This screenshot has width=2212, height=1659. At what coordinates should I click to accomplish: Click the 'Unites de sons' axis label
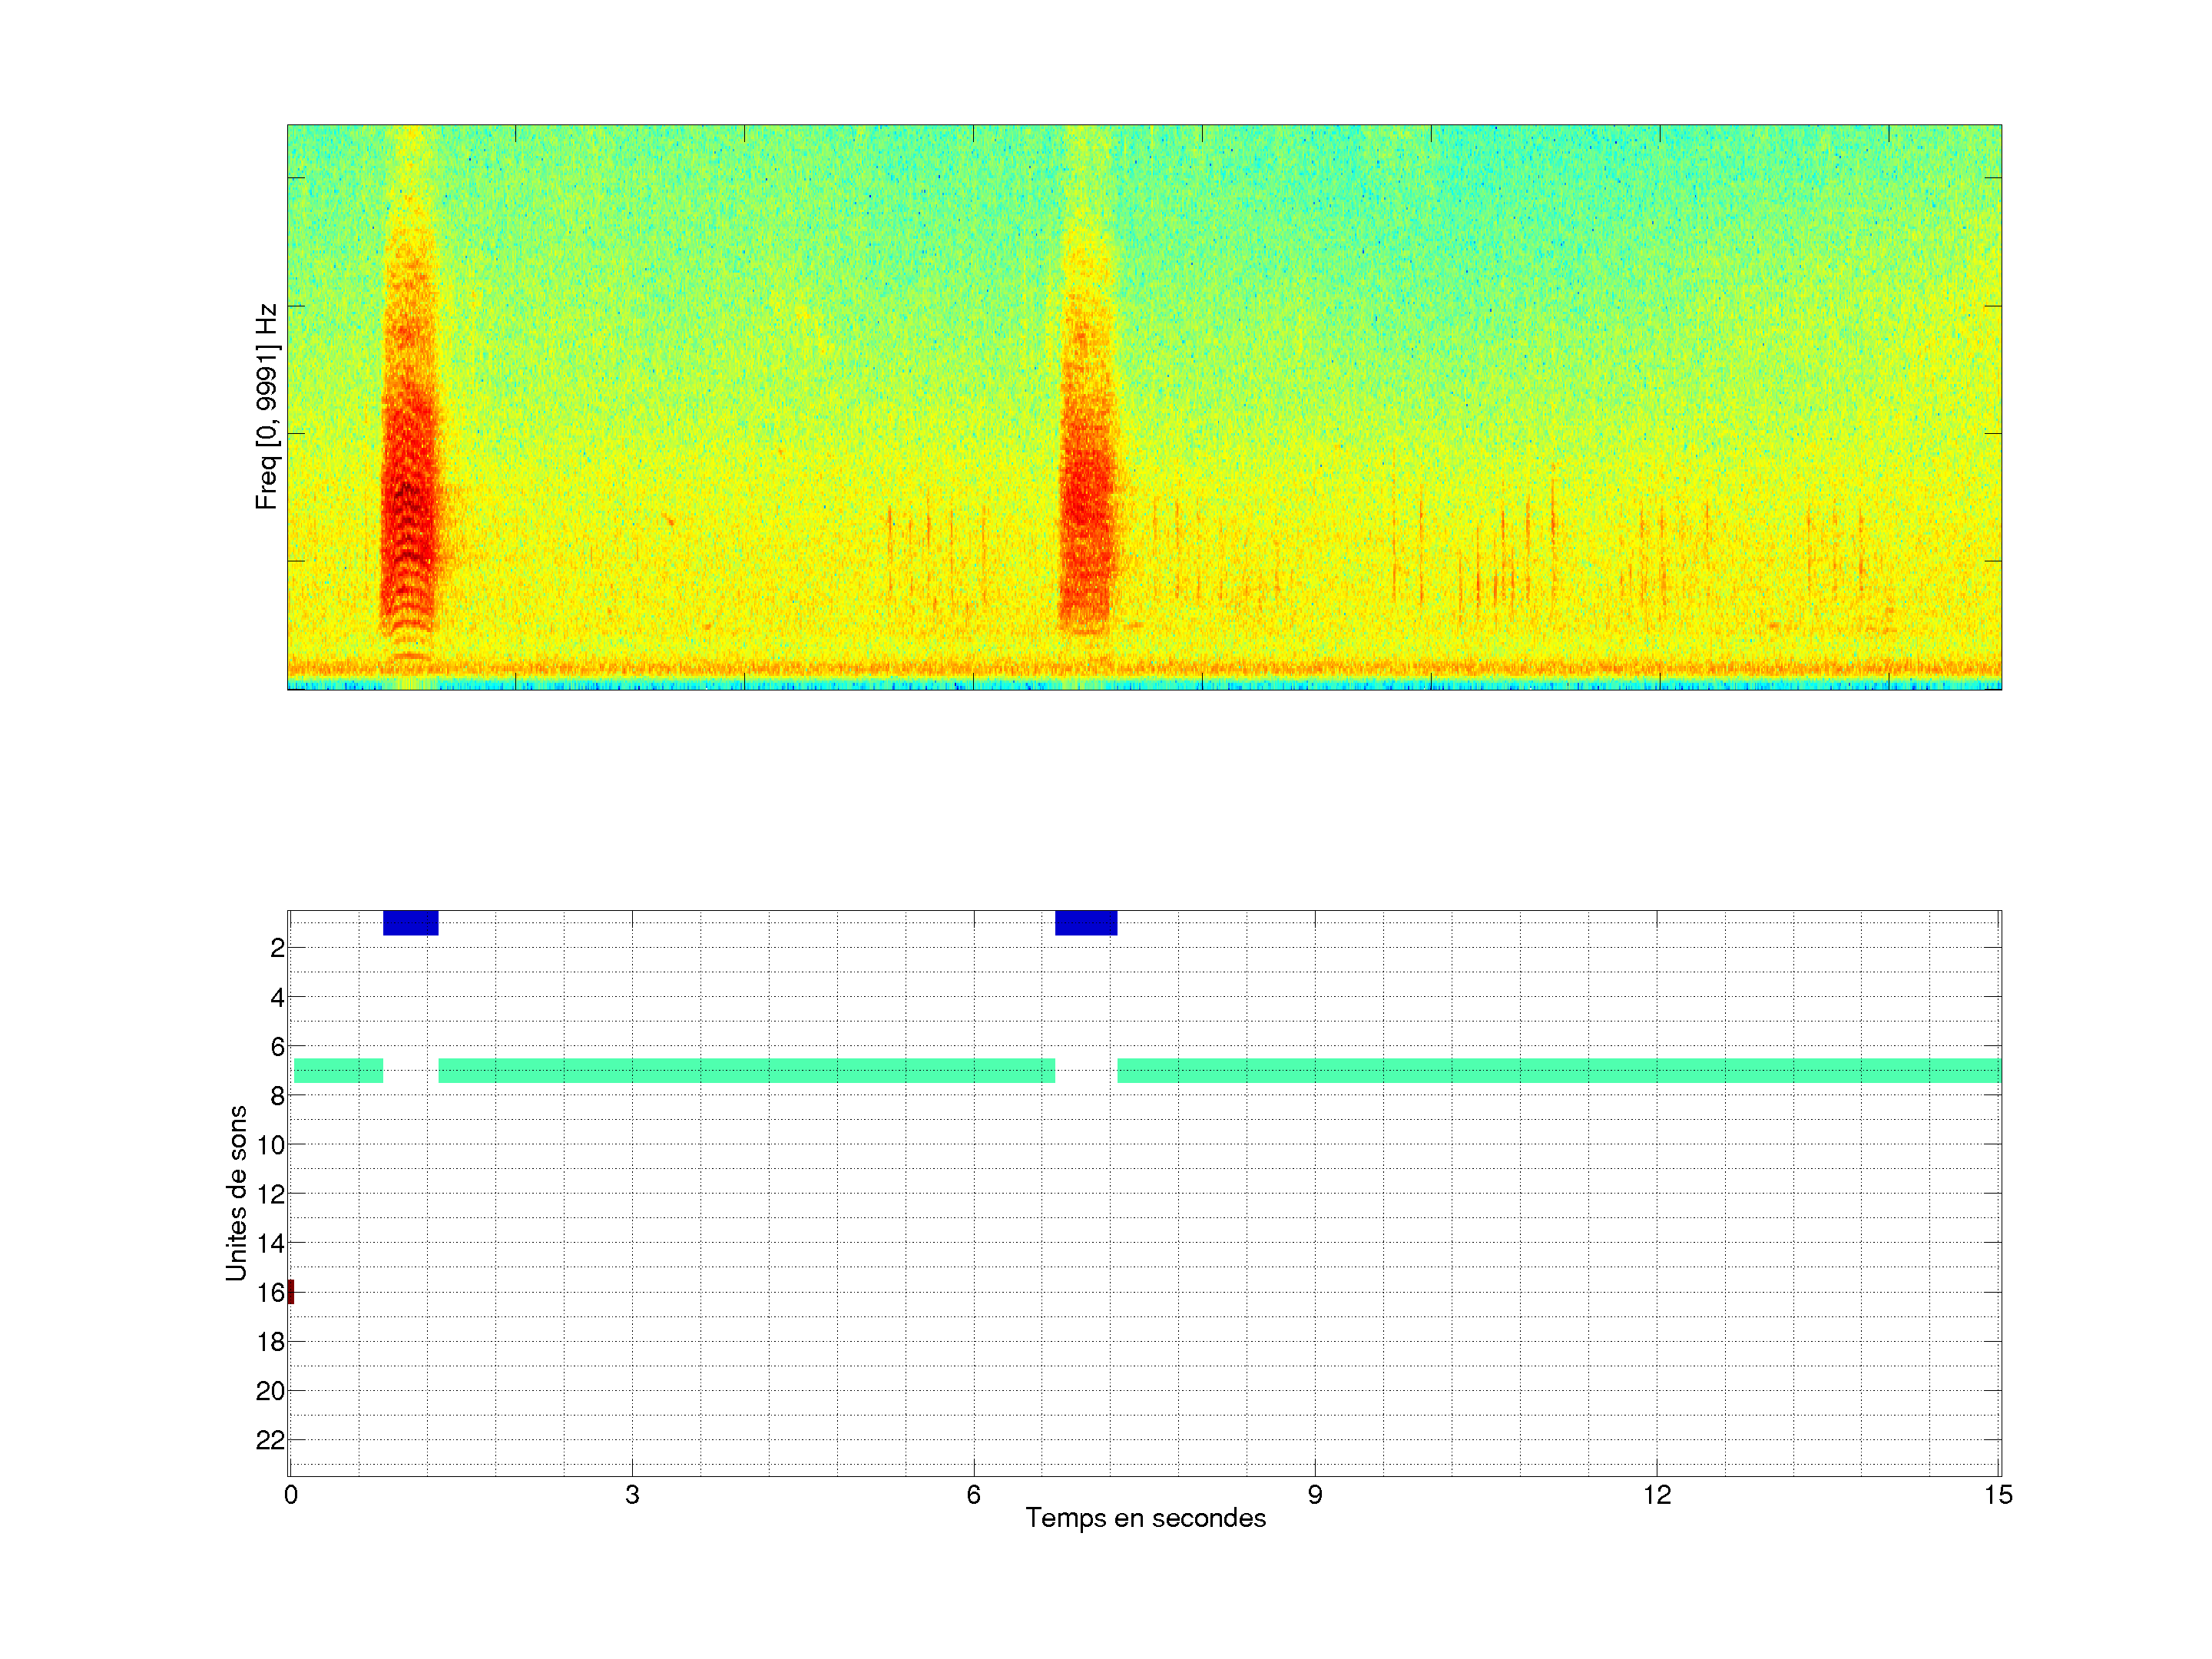click(236, 1192)
